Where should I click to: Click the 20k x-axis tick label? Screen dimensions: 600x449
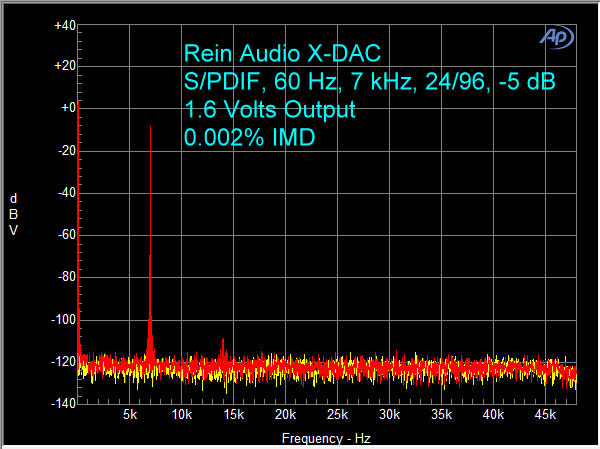[286, 415]
